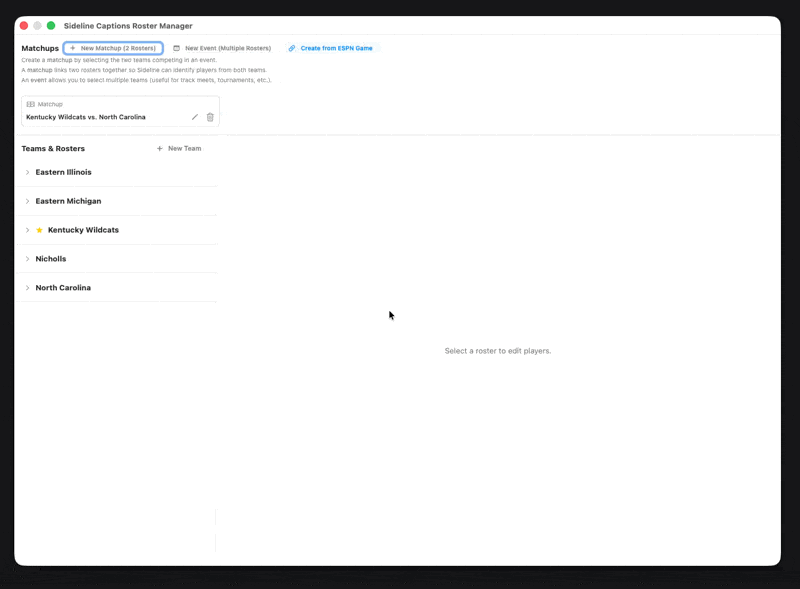Click the calendar icon beside New Event

point(177,48)
